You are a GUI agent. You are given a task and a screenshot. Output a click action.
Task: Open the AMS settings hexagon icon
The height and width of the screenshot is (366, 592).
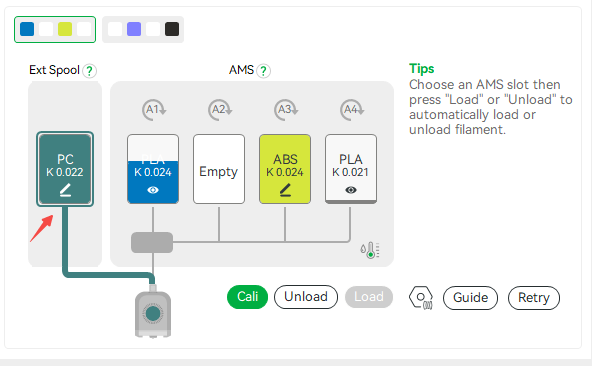(x=421, y=298)
